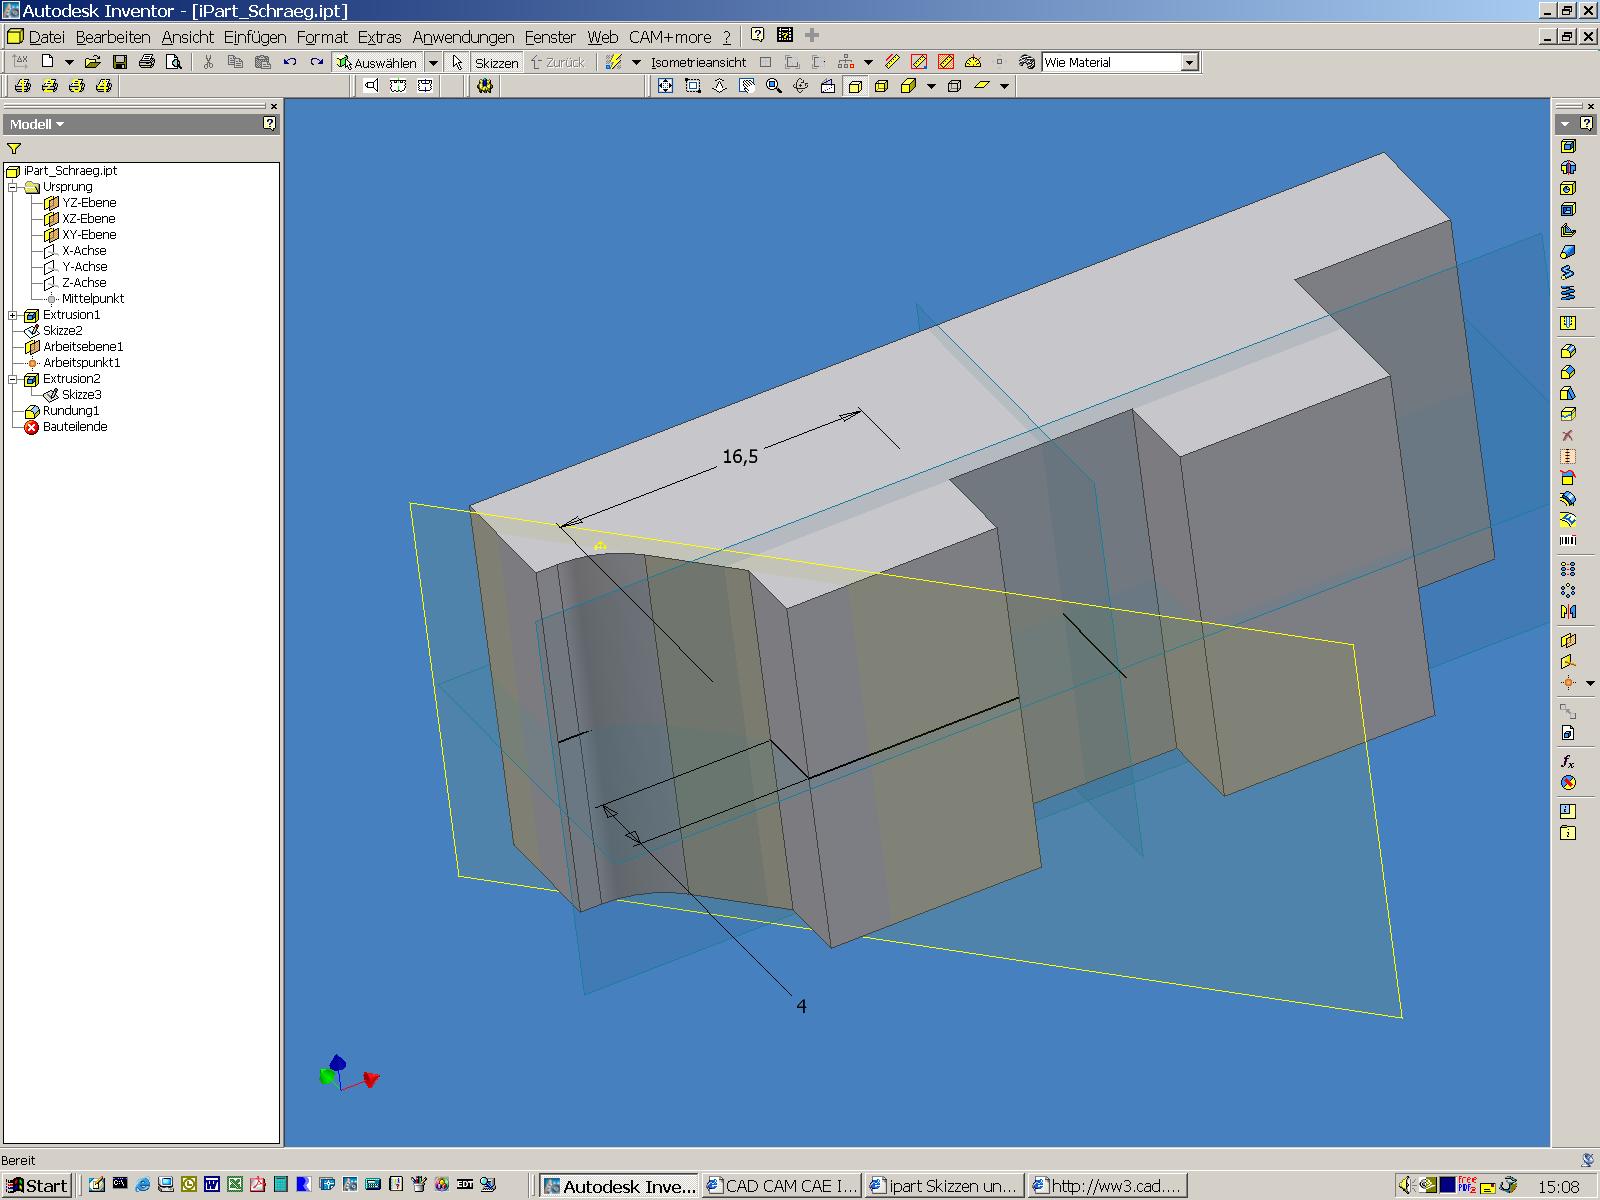Click the Extrude feature icon in right panel
The image size is (1600, 1200).
pos(1568,147)
